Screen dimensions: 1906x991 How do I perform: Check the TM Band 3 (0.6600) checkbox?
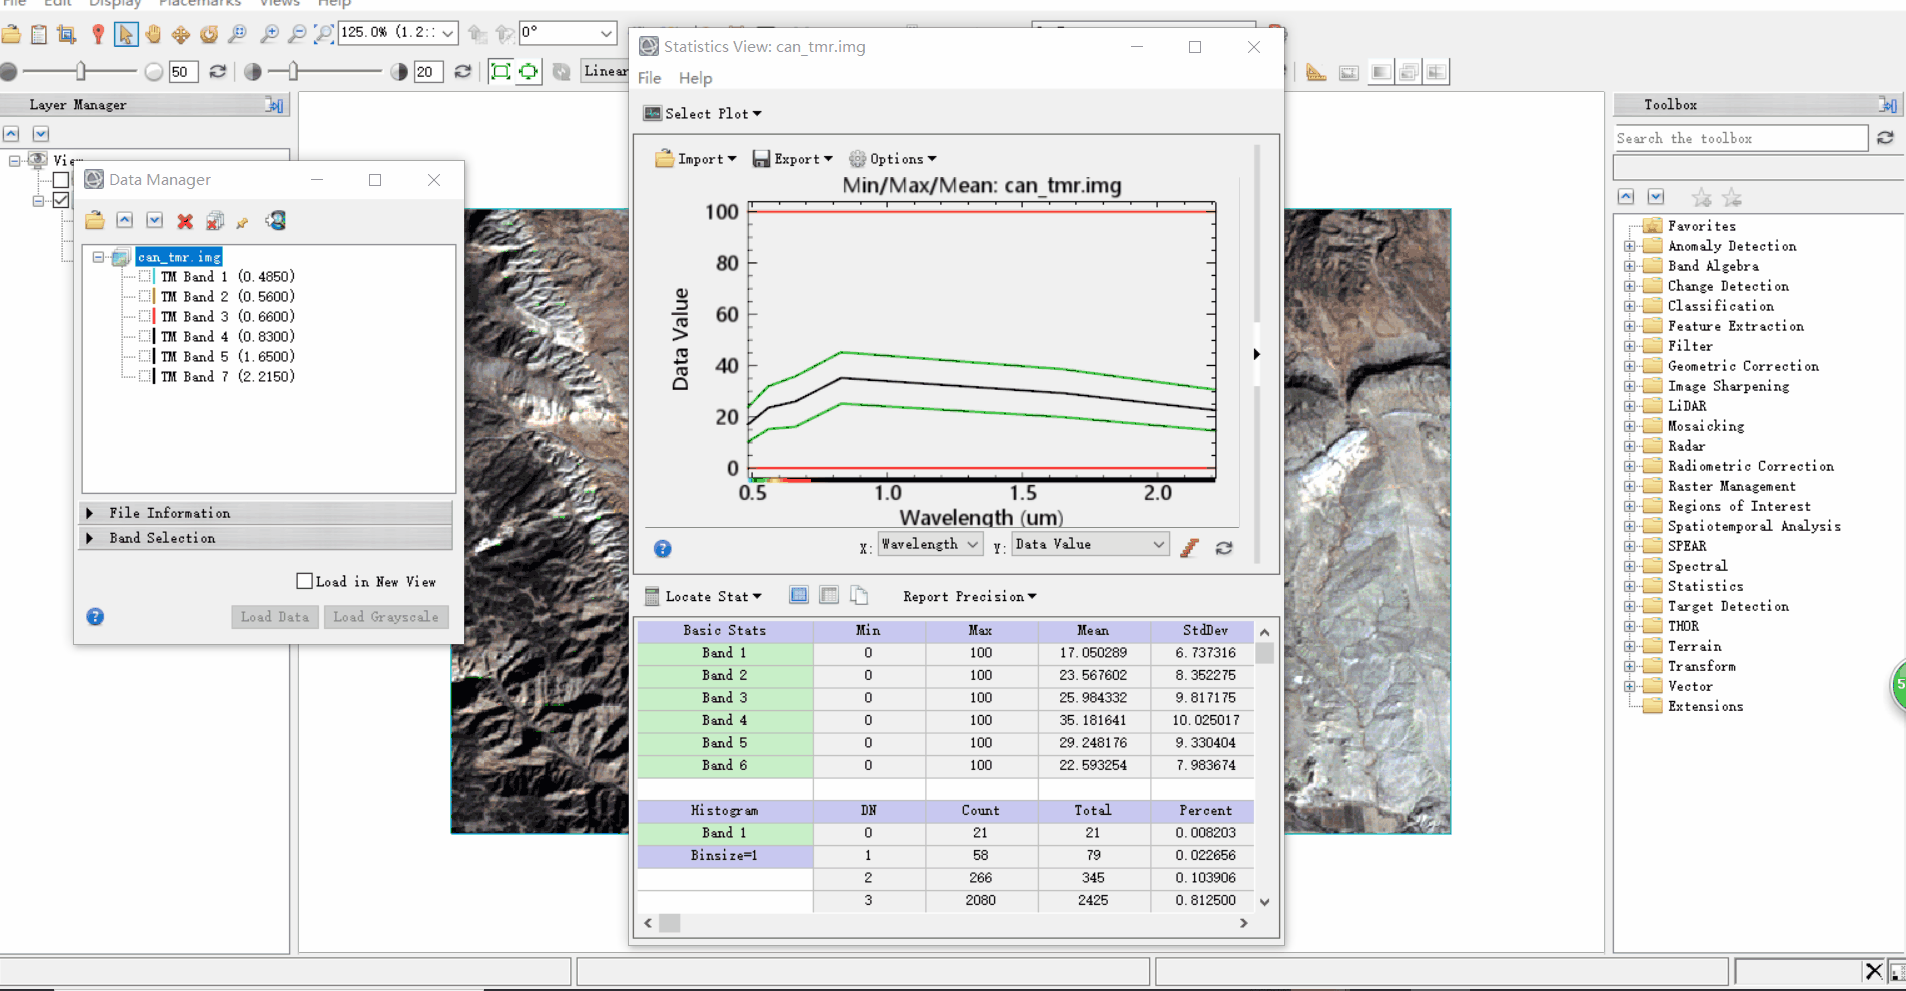(x=146, y=316)
